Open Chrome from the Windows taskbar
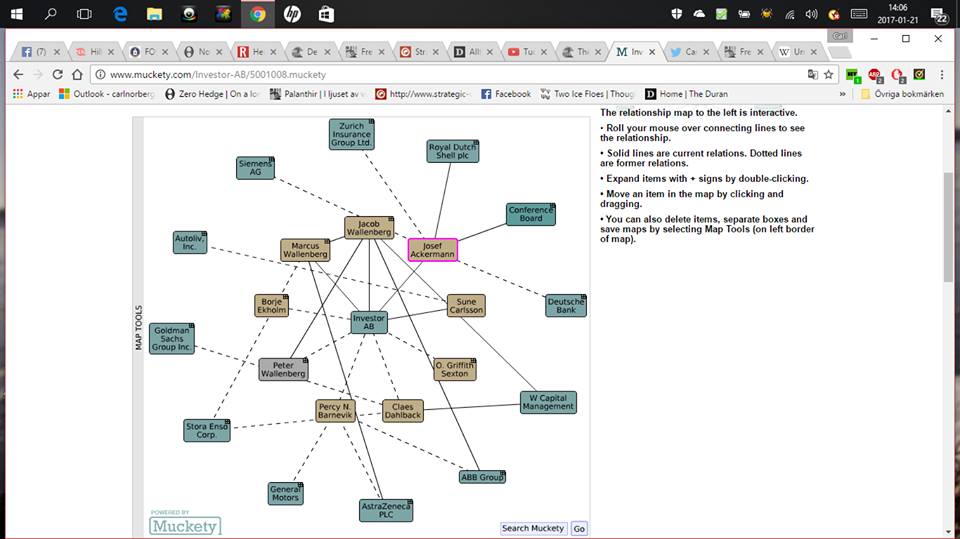The width and height of the screenshot is (960, 539). pos(257,14)
